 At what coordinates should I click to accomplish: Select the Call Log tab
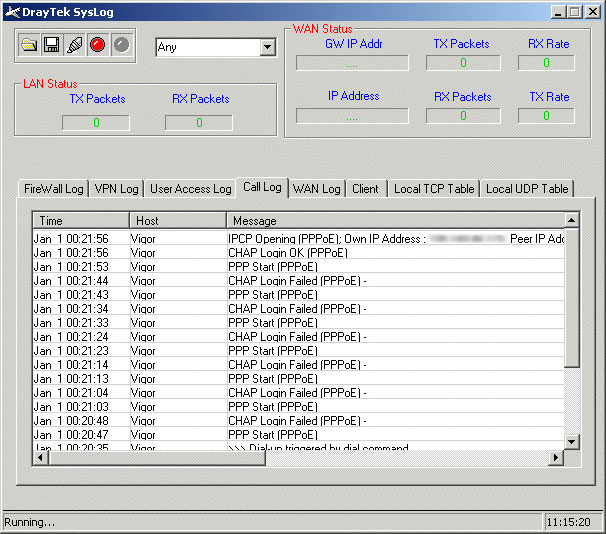point(262,187)
